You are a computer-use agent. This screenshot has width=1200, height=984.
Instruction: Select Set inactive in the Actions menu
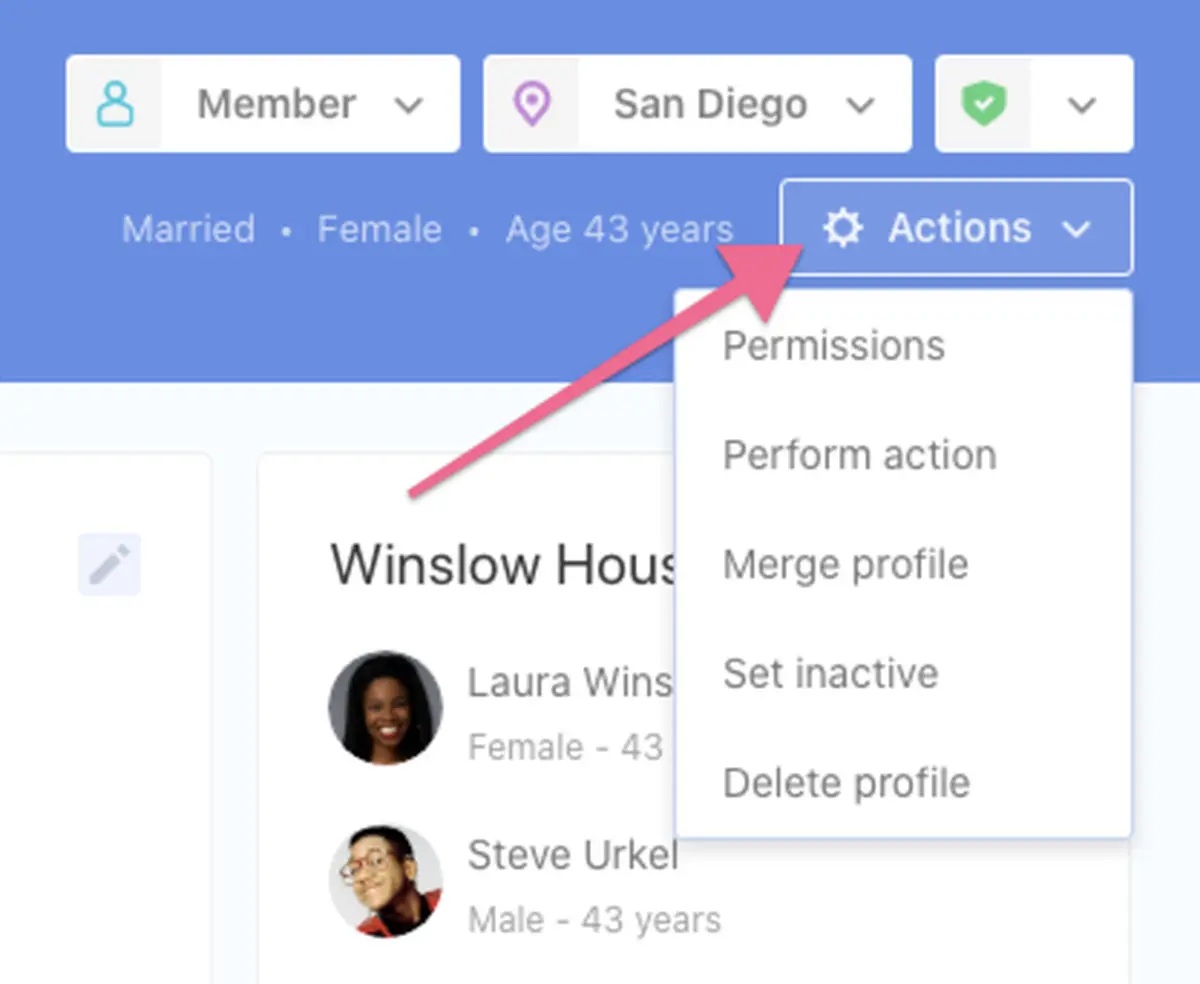(831, 673)
